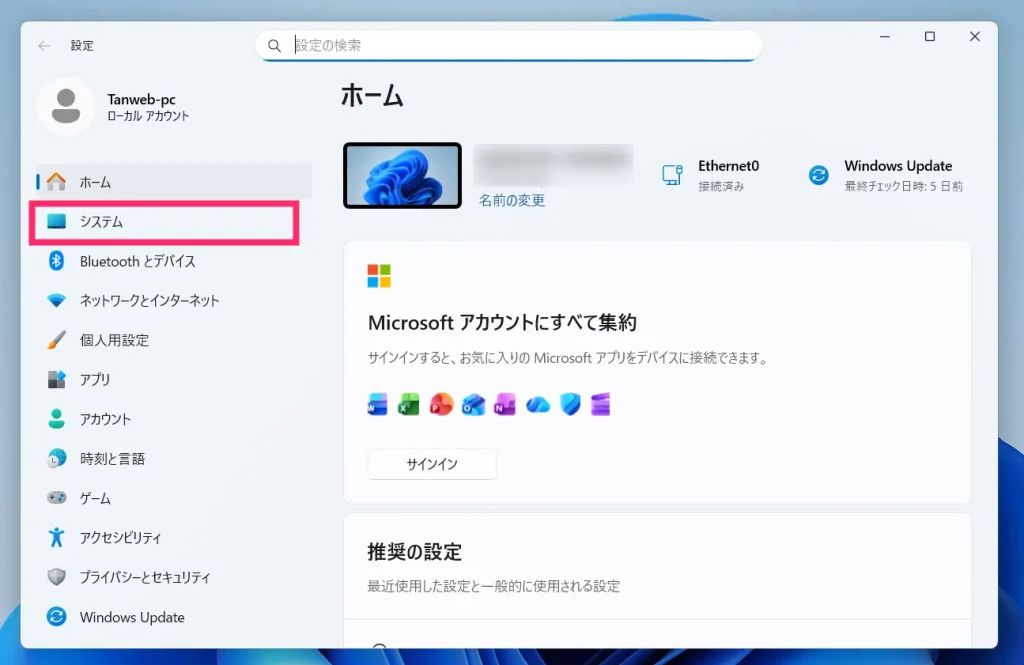Click the PowerPoint app icon
Viewport: 1024px width, 665px height.
coord(441,405)
